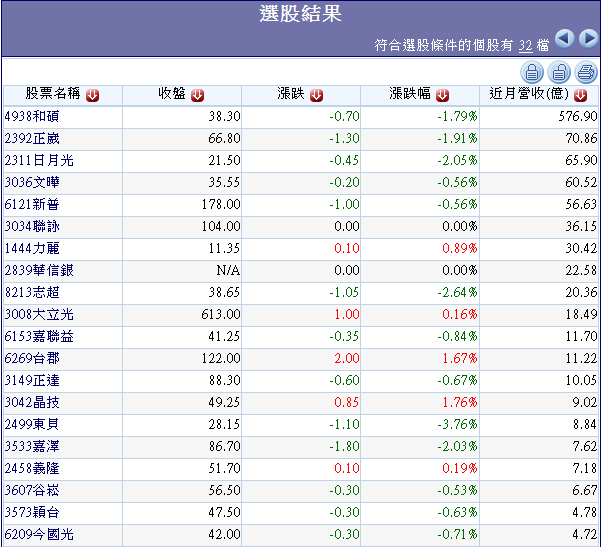Click the 漲跌 column header text
This screenshot has height=547, width=602.
291,93
